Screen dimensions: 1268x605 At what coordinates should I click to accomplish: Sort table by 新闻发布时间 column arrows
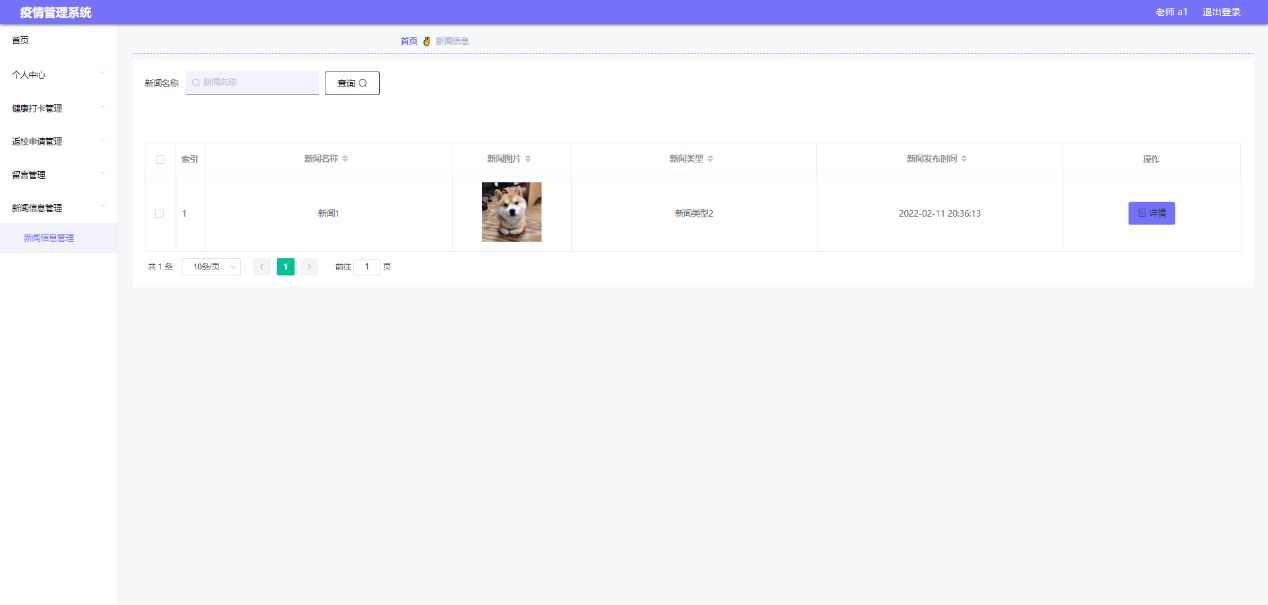coord(964,159)
